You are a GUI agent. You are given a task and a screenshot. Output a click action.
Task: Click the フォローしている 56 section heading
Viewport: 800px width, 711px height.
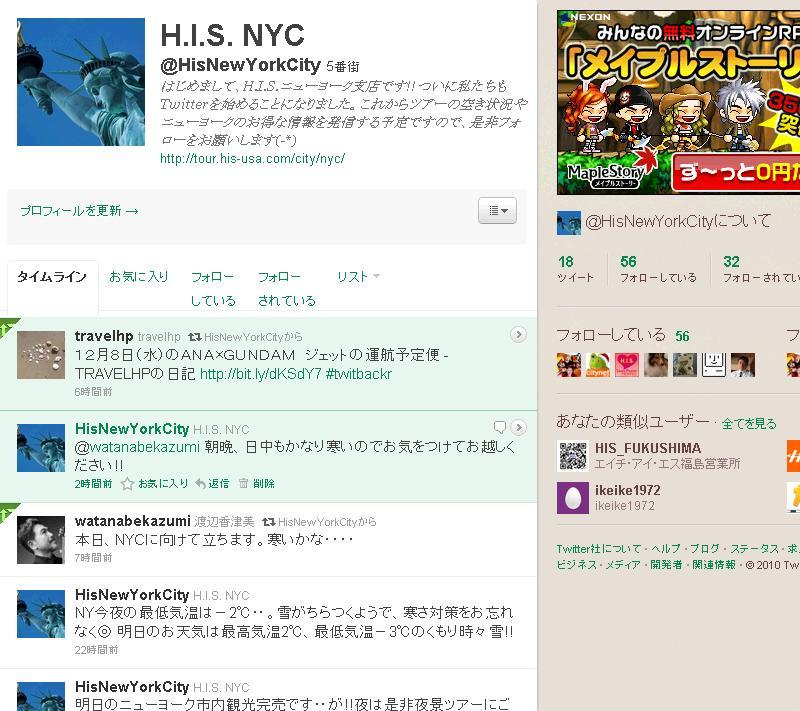pyautogui.click(x=622, y=335)
